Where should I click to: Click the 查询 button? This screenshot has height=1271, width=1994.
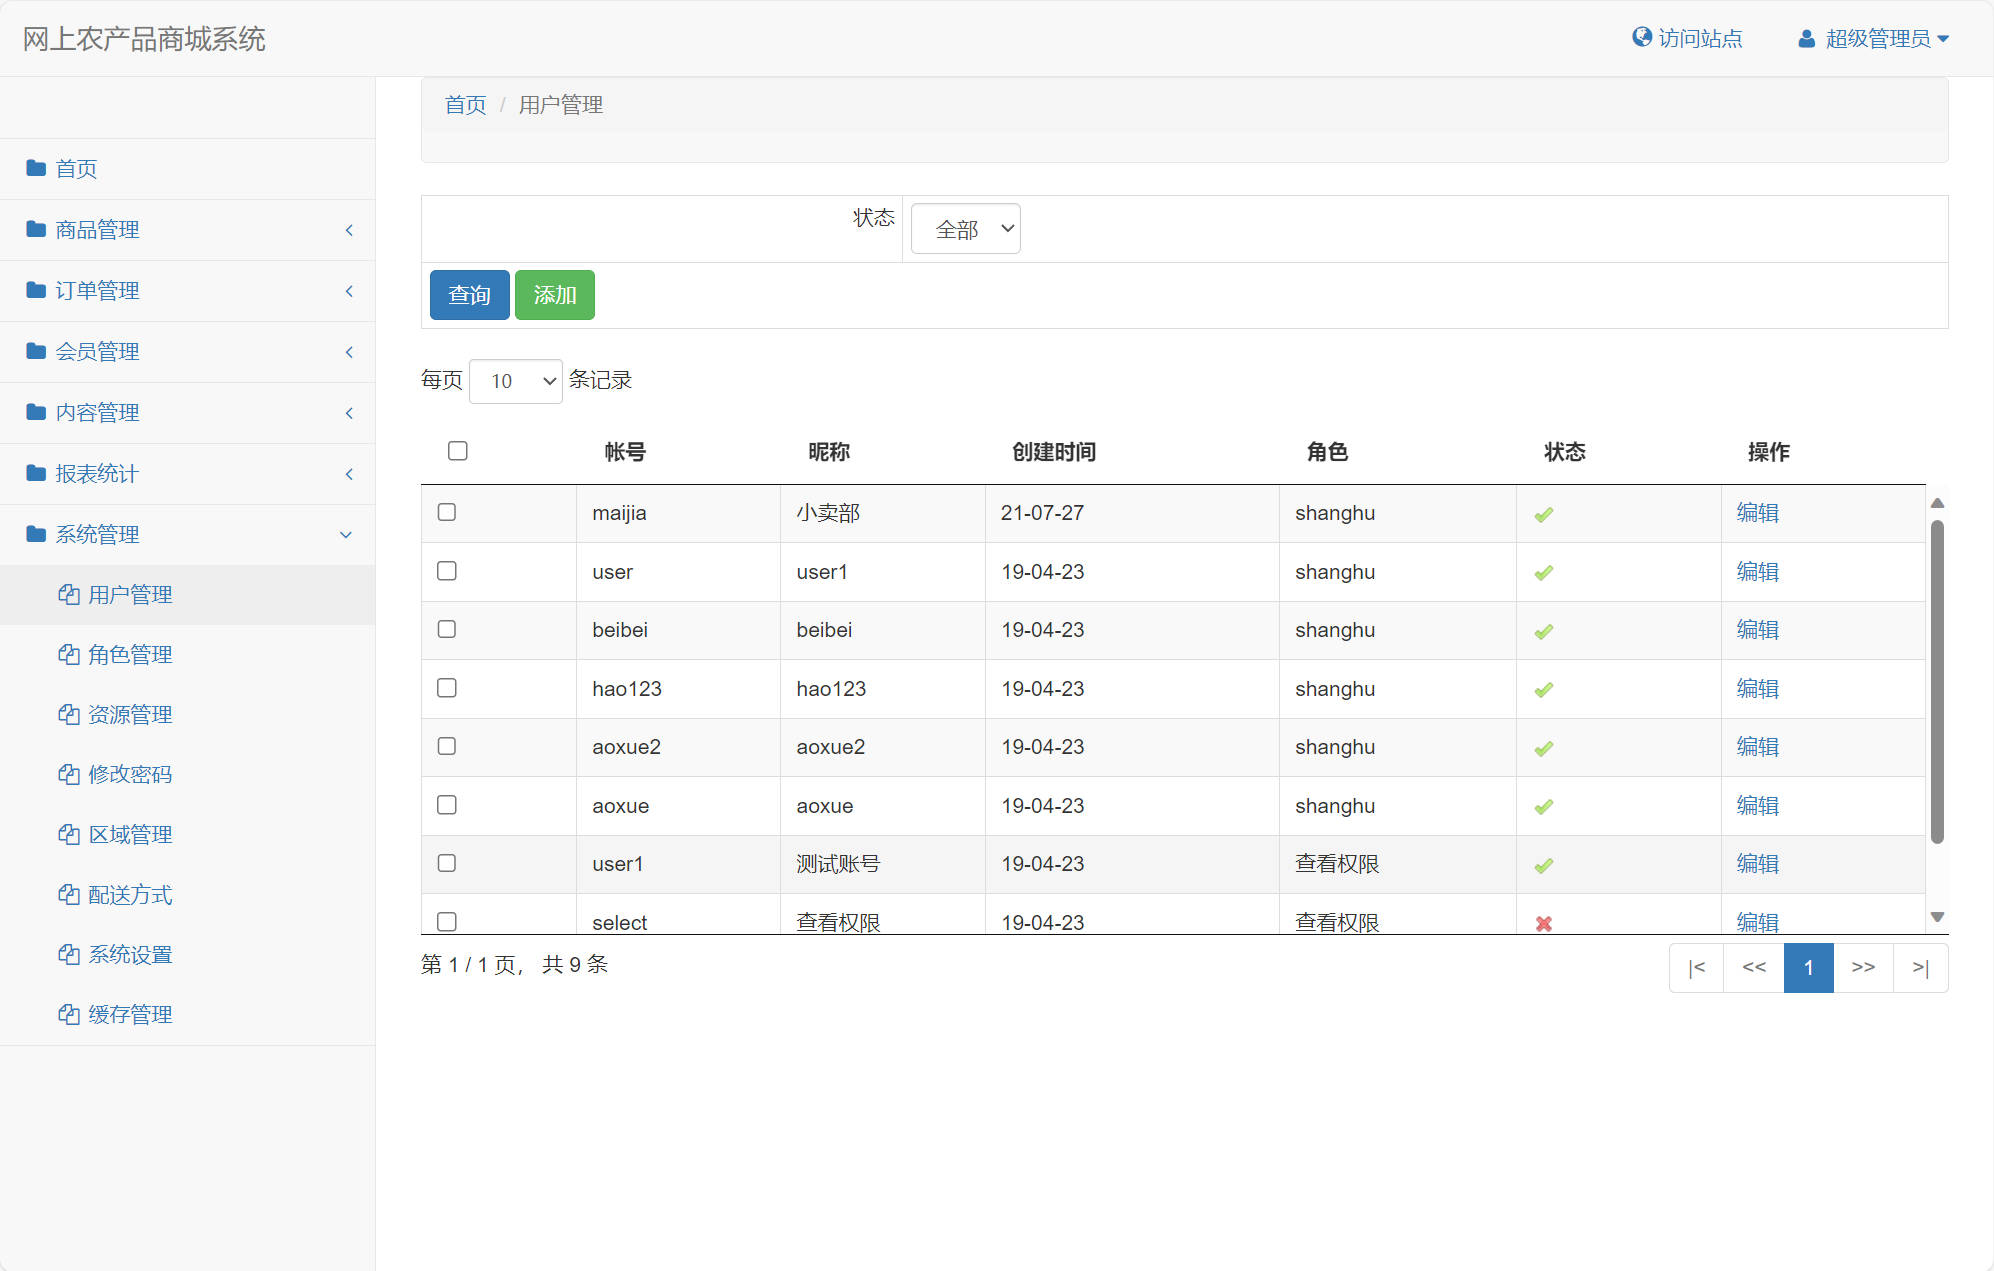click(468, 294)
